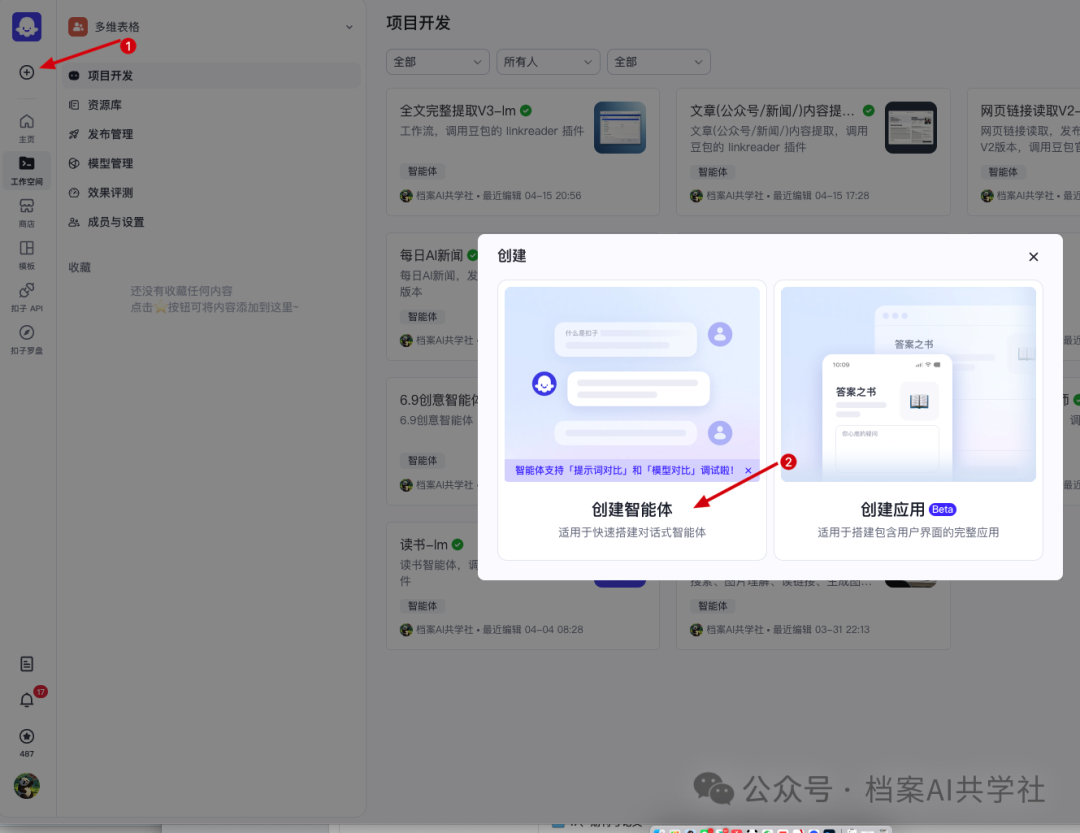
Task: Click the 智能体 tag on 全文完整提取V3-lm
Action: [x=422, y=171]
